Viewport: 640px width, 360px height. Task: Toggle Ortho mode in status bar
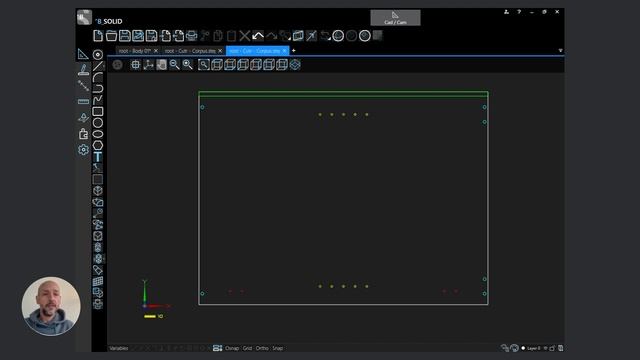pos(262,348)
